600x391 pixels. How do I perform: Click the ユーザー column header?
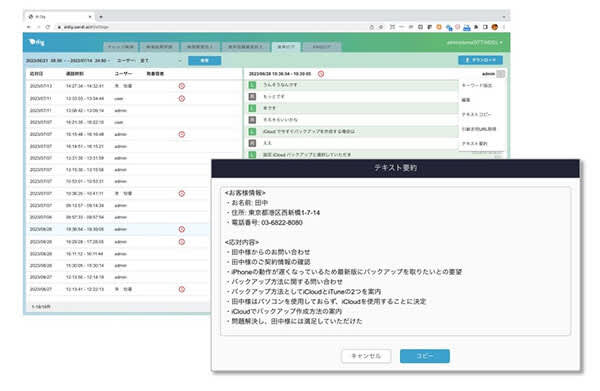(x=123, y=73)
